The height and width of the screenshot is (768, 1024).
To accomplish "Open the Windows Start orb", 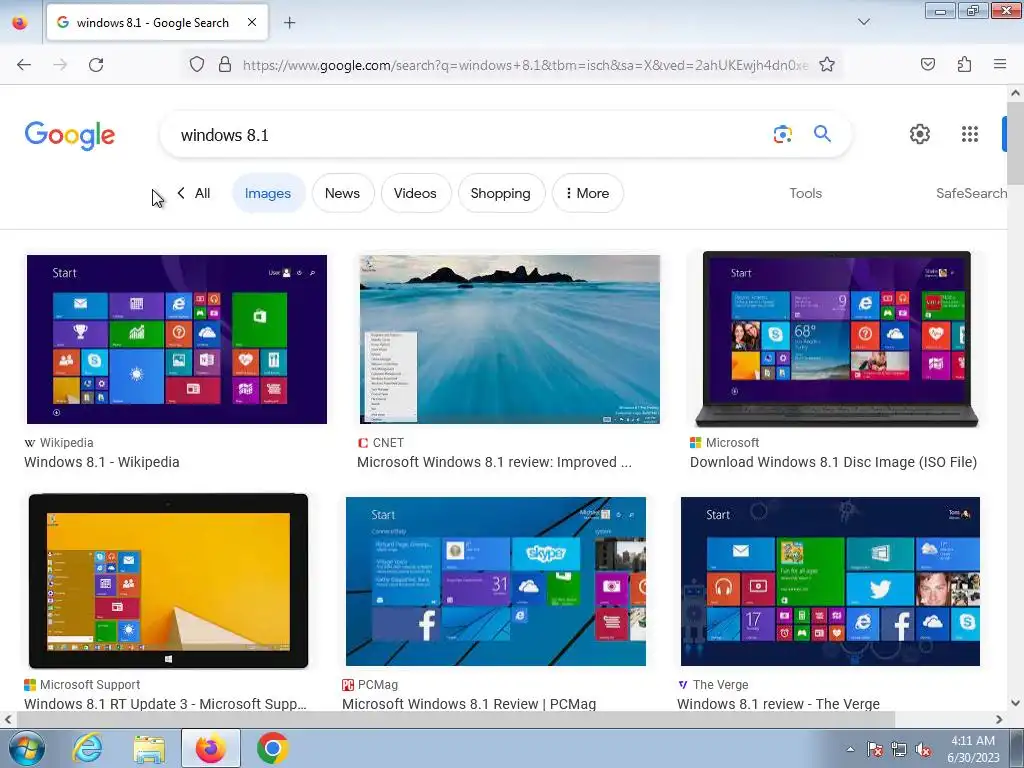I will click(x=26, y=748).
